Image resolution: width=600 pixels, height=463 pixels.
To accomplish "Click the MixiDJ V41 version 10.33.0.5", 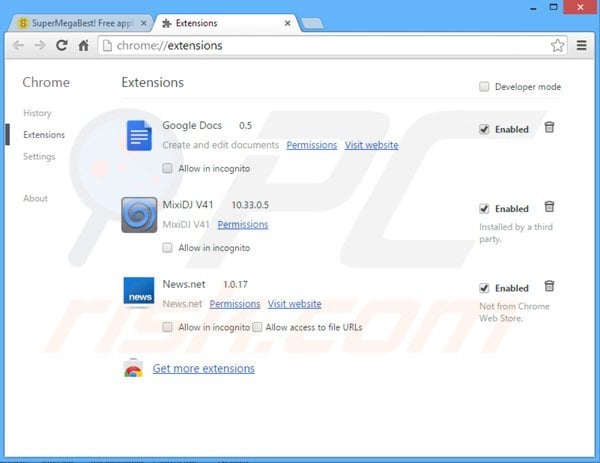I will (250, 205).
